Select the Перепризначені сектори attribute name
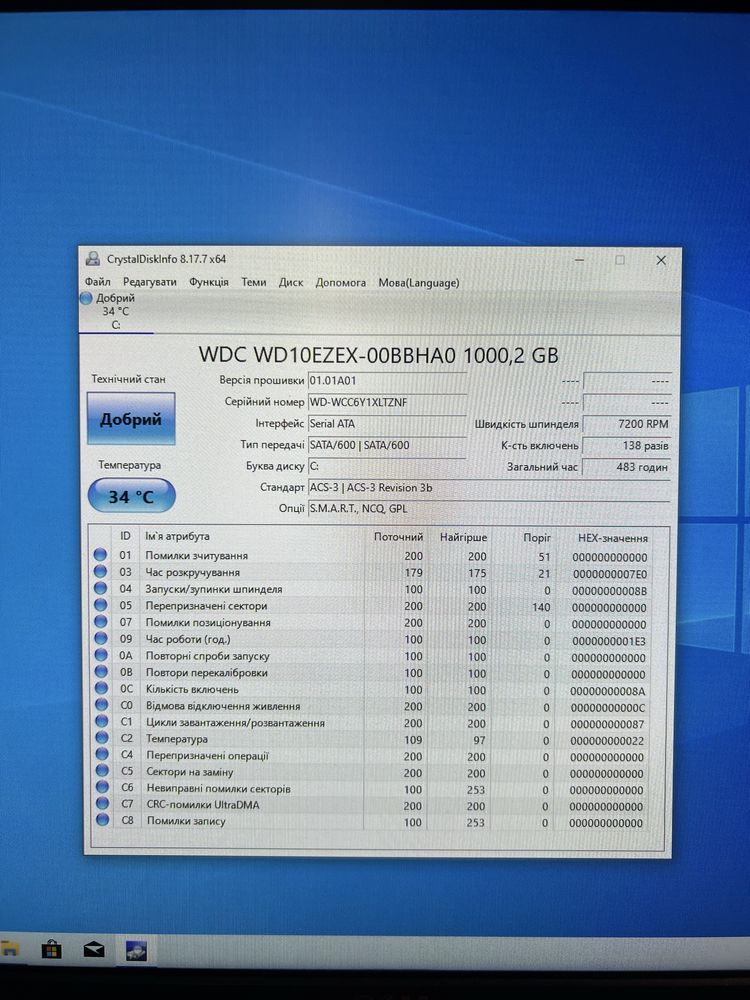This screenshot has height=1000, width=750. tap(207, 606)
